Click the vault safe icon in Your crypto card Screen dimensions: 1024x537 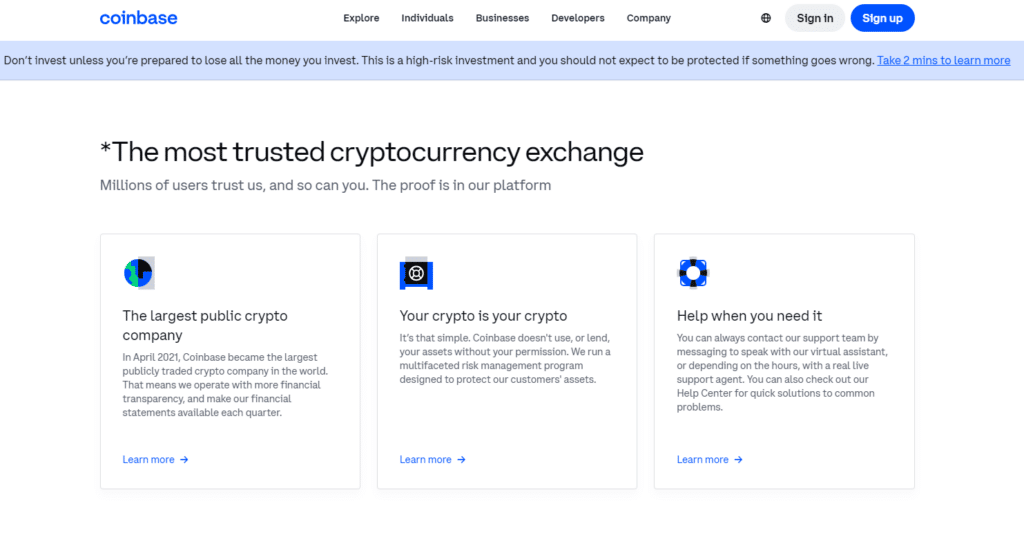click(416, 273)
